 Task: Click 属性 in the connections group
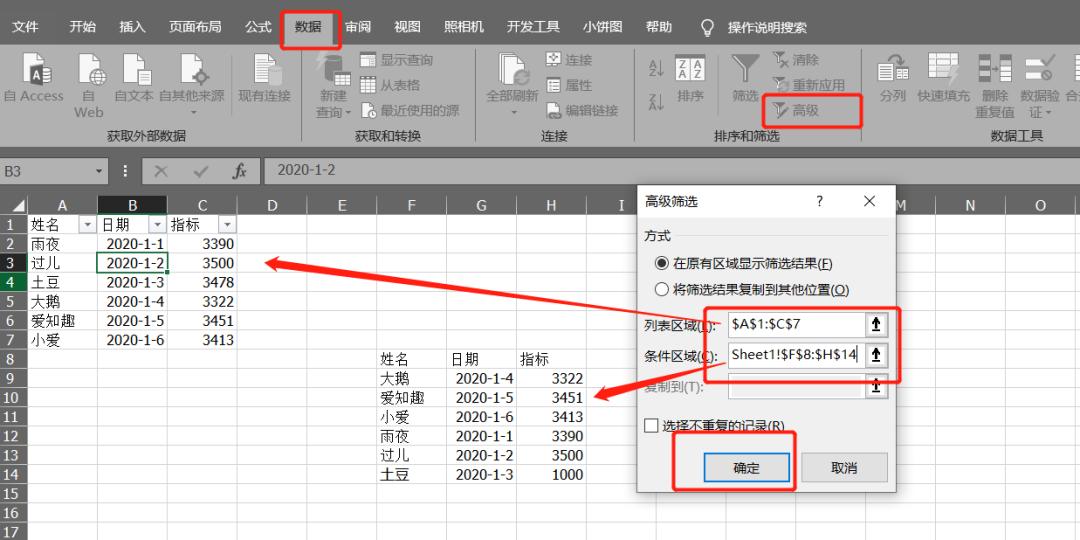click(569, 85)
